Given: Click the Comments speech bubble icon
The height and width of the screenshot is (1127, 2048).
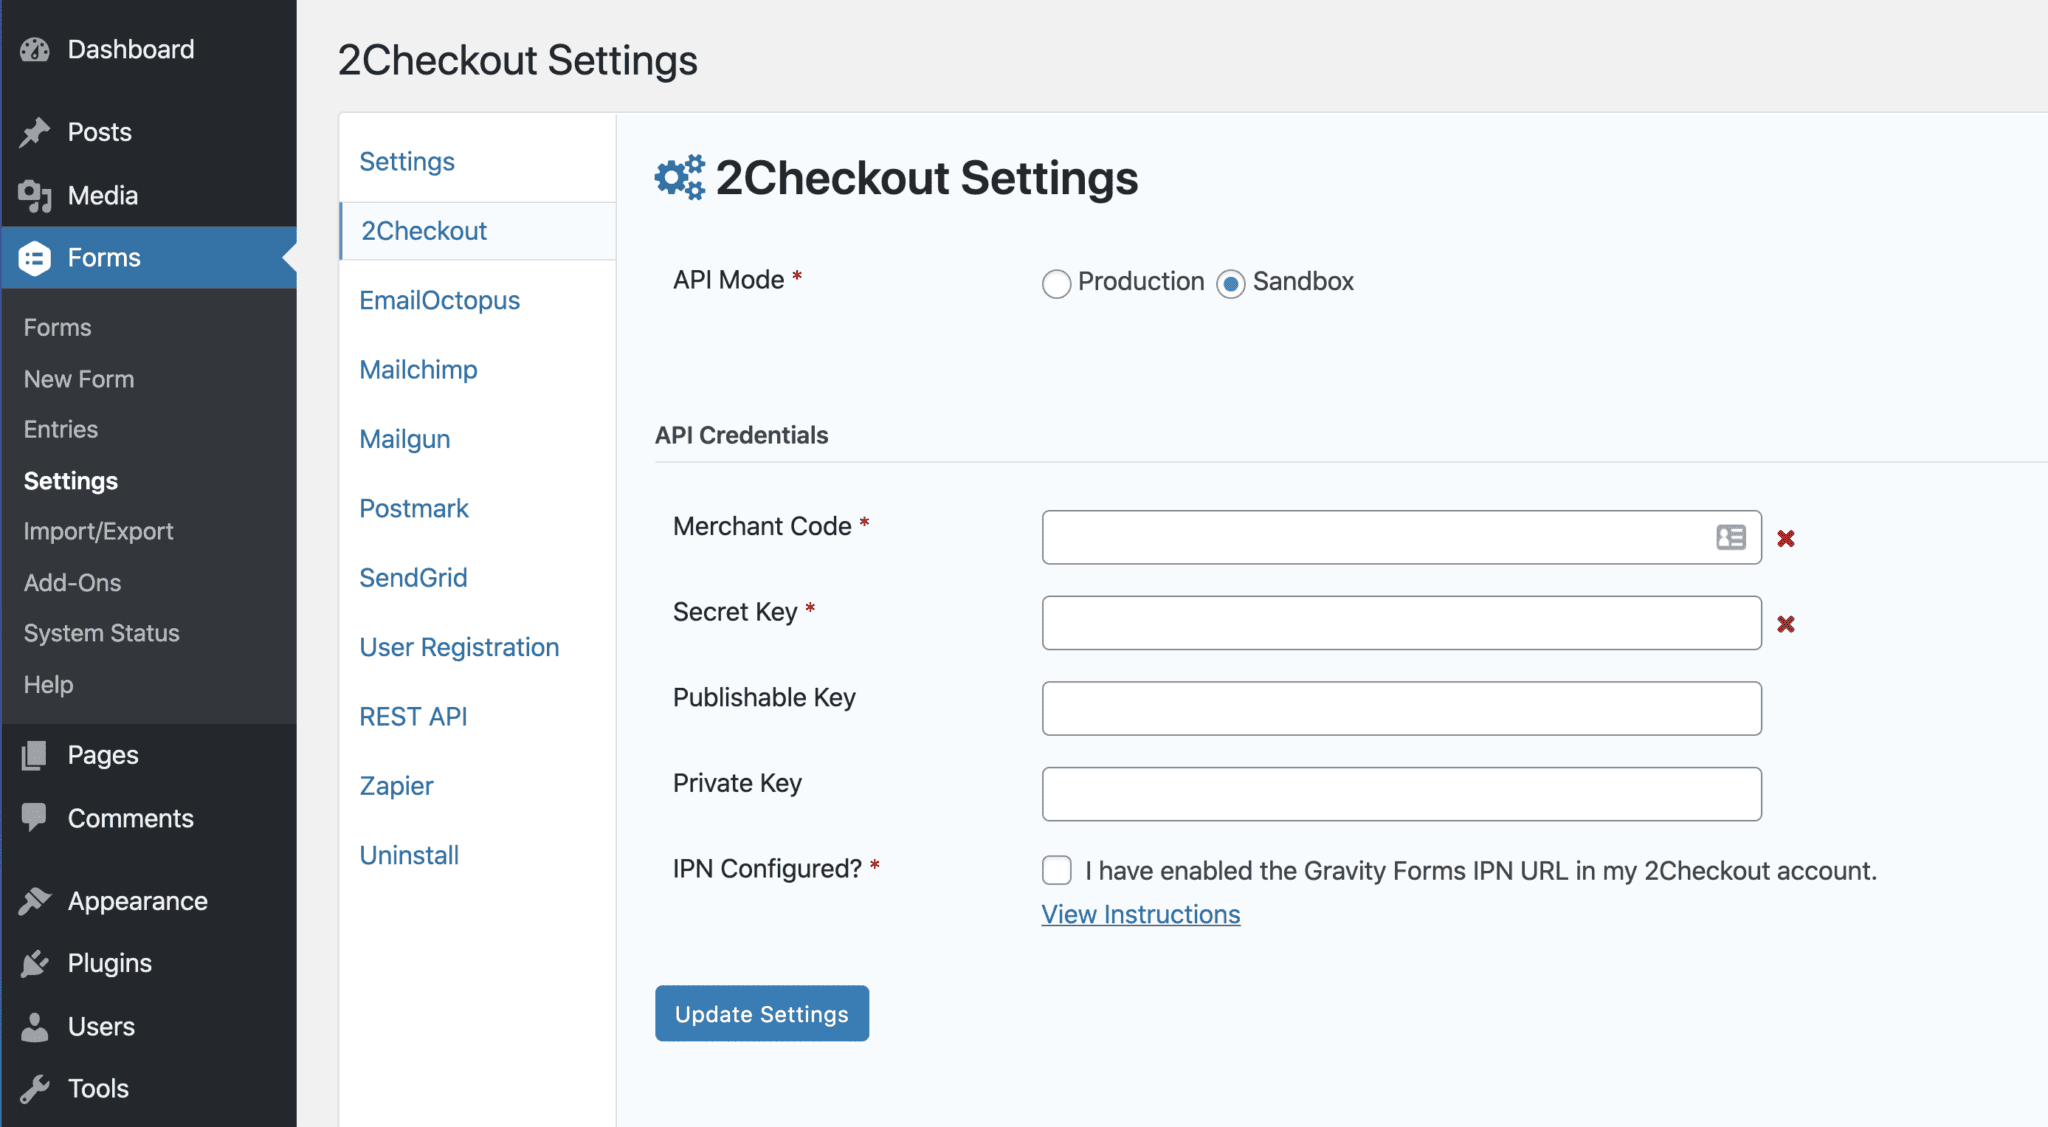Looking at the screenshot, I should click(x=35, y=818).
